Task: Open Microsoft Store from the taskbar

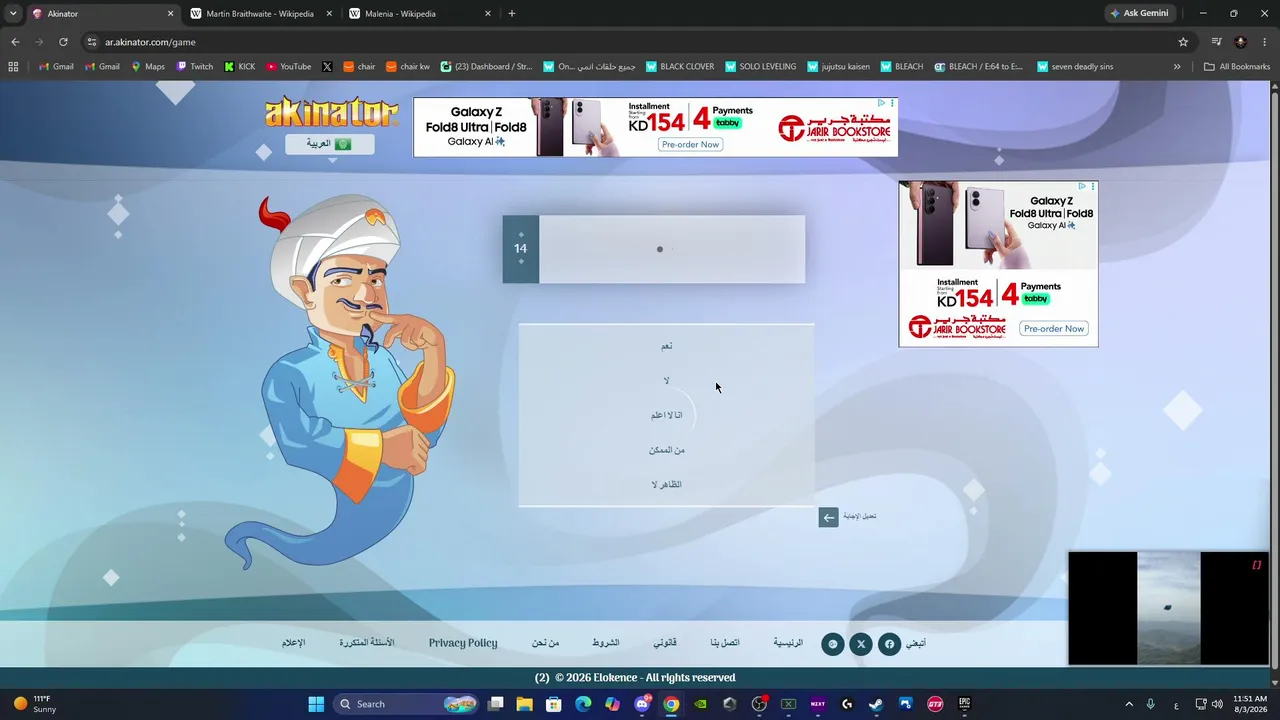Action: tap(554, 704)
